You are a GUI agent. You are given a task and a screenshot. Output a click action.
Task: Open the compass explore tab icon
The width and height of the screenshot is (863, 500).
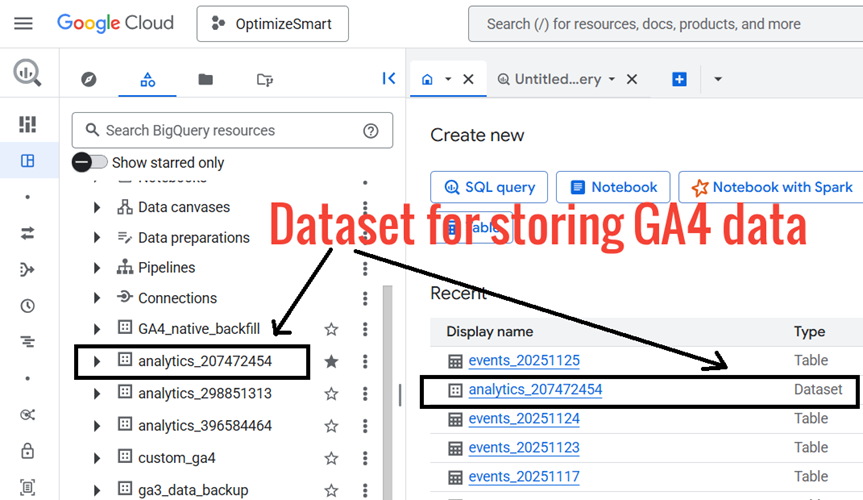tap(89, 79)
